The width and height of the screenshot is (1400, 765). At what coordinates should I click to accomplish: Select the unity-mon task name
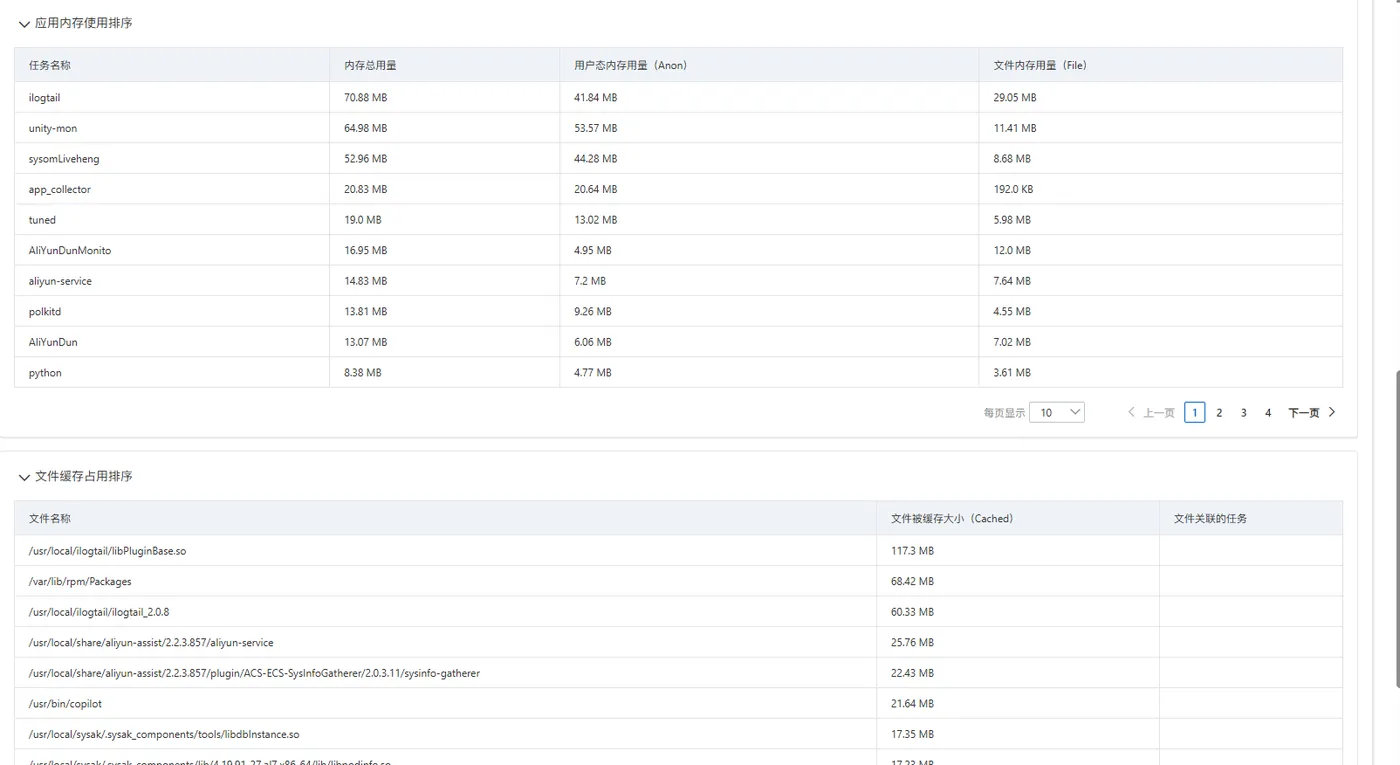pyautogui.click(x=53, y=128)
